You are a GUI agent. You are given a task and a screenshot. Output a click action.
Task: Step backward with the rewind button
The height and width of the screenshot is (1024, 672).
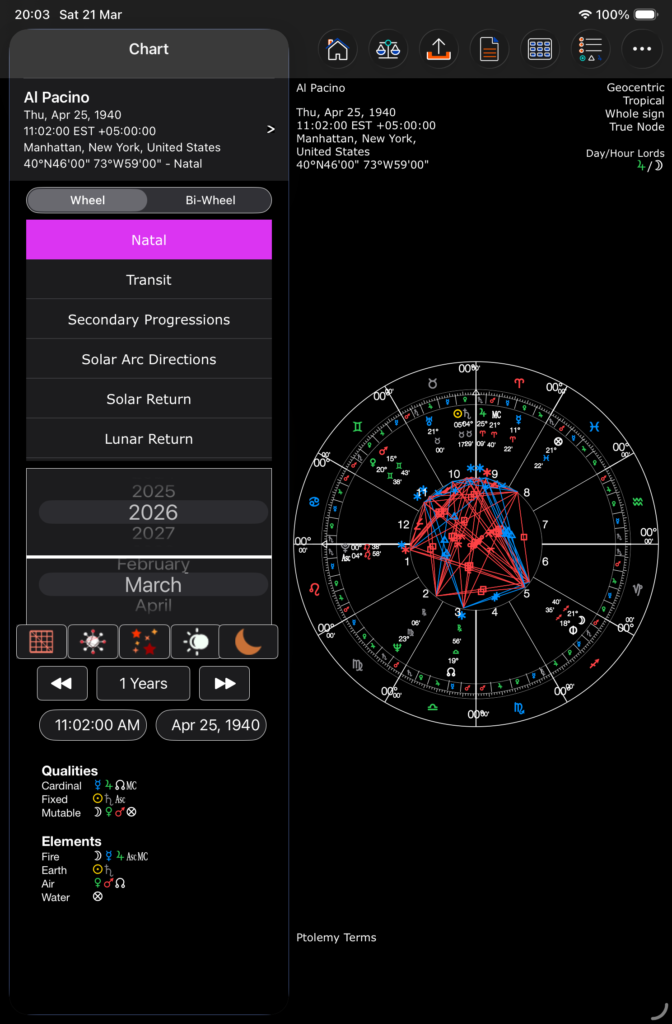(x=62, y=684)
